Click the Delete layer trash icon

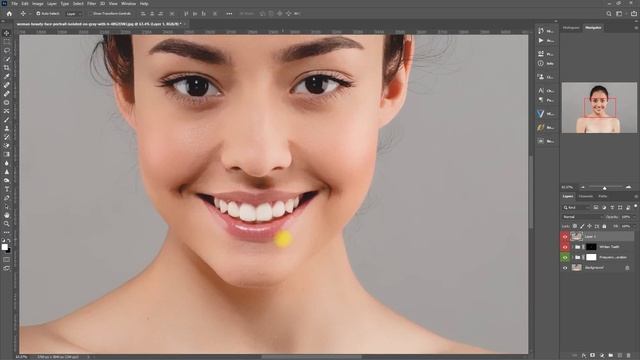629,356
